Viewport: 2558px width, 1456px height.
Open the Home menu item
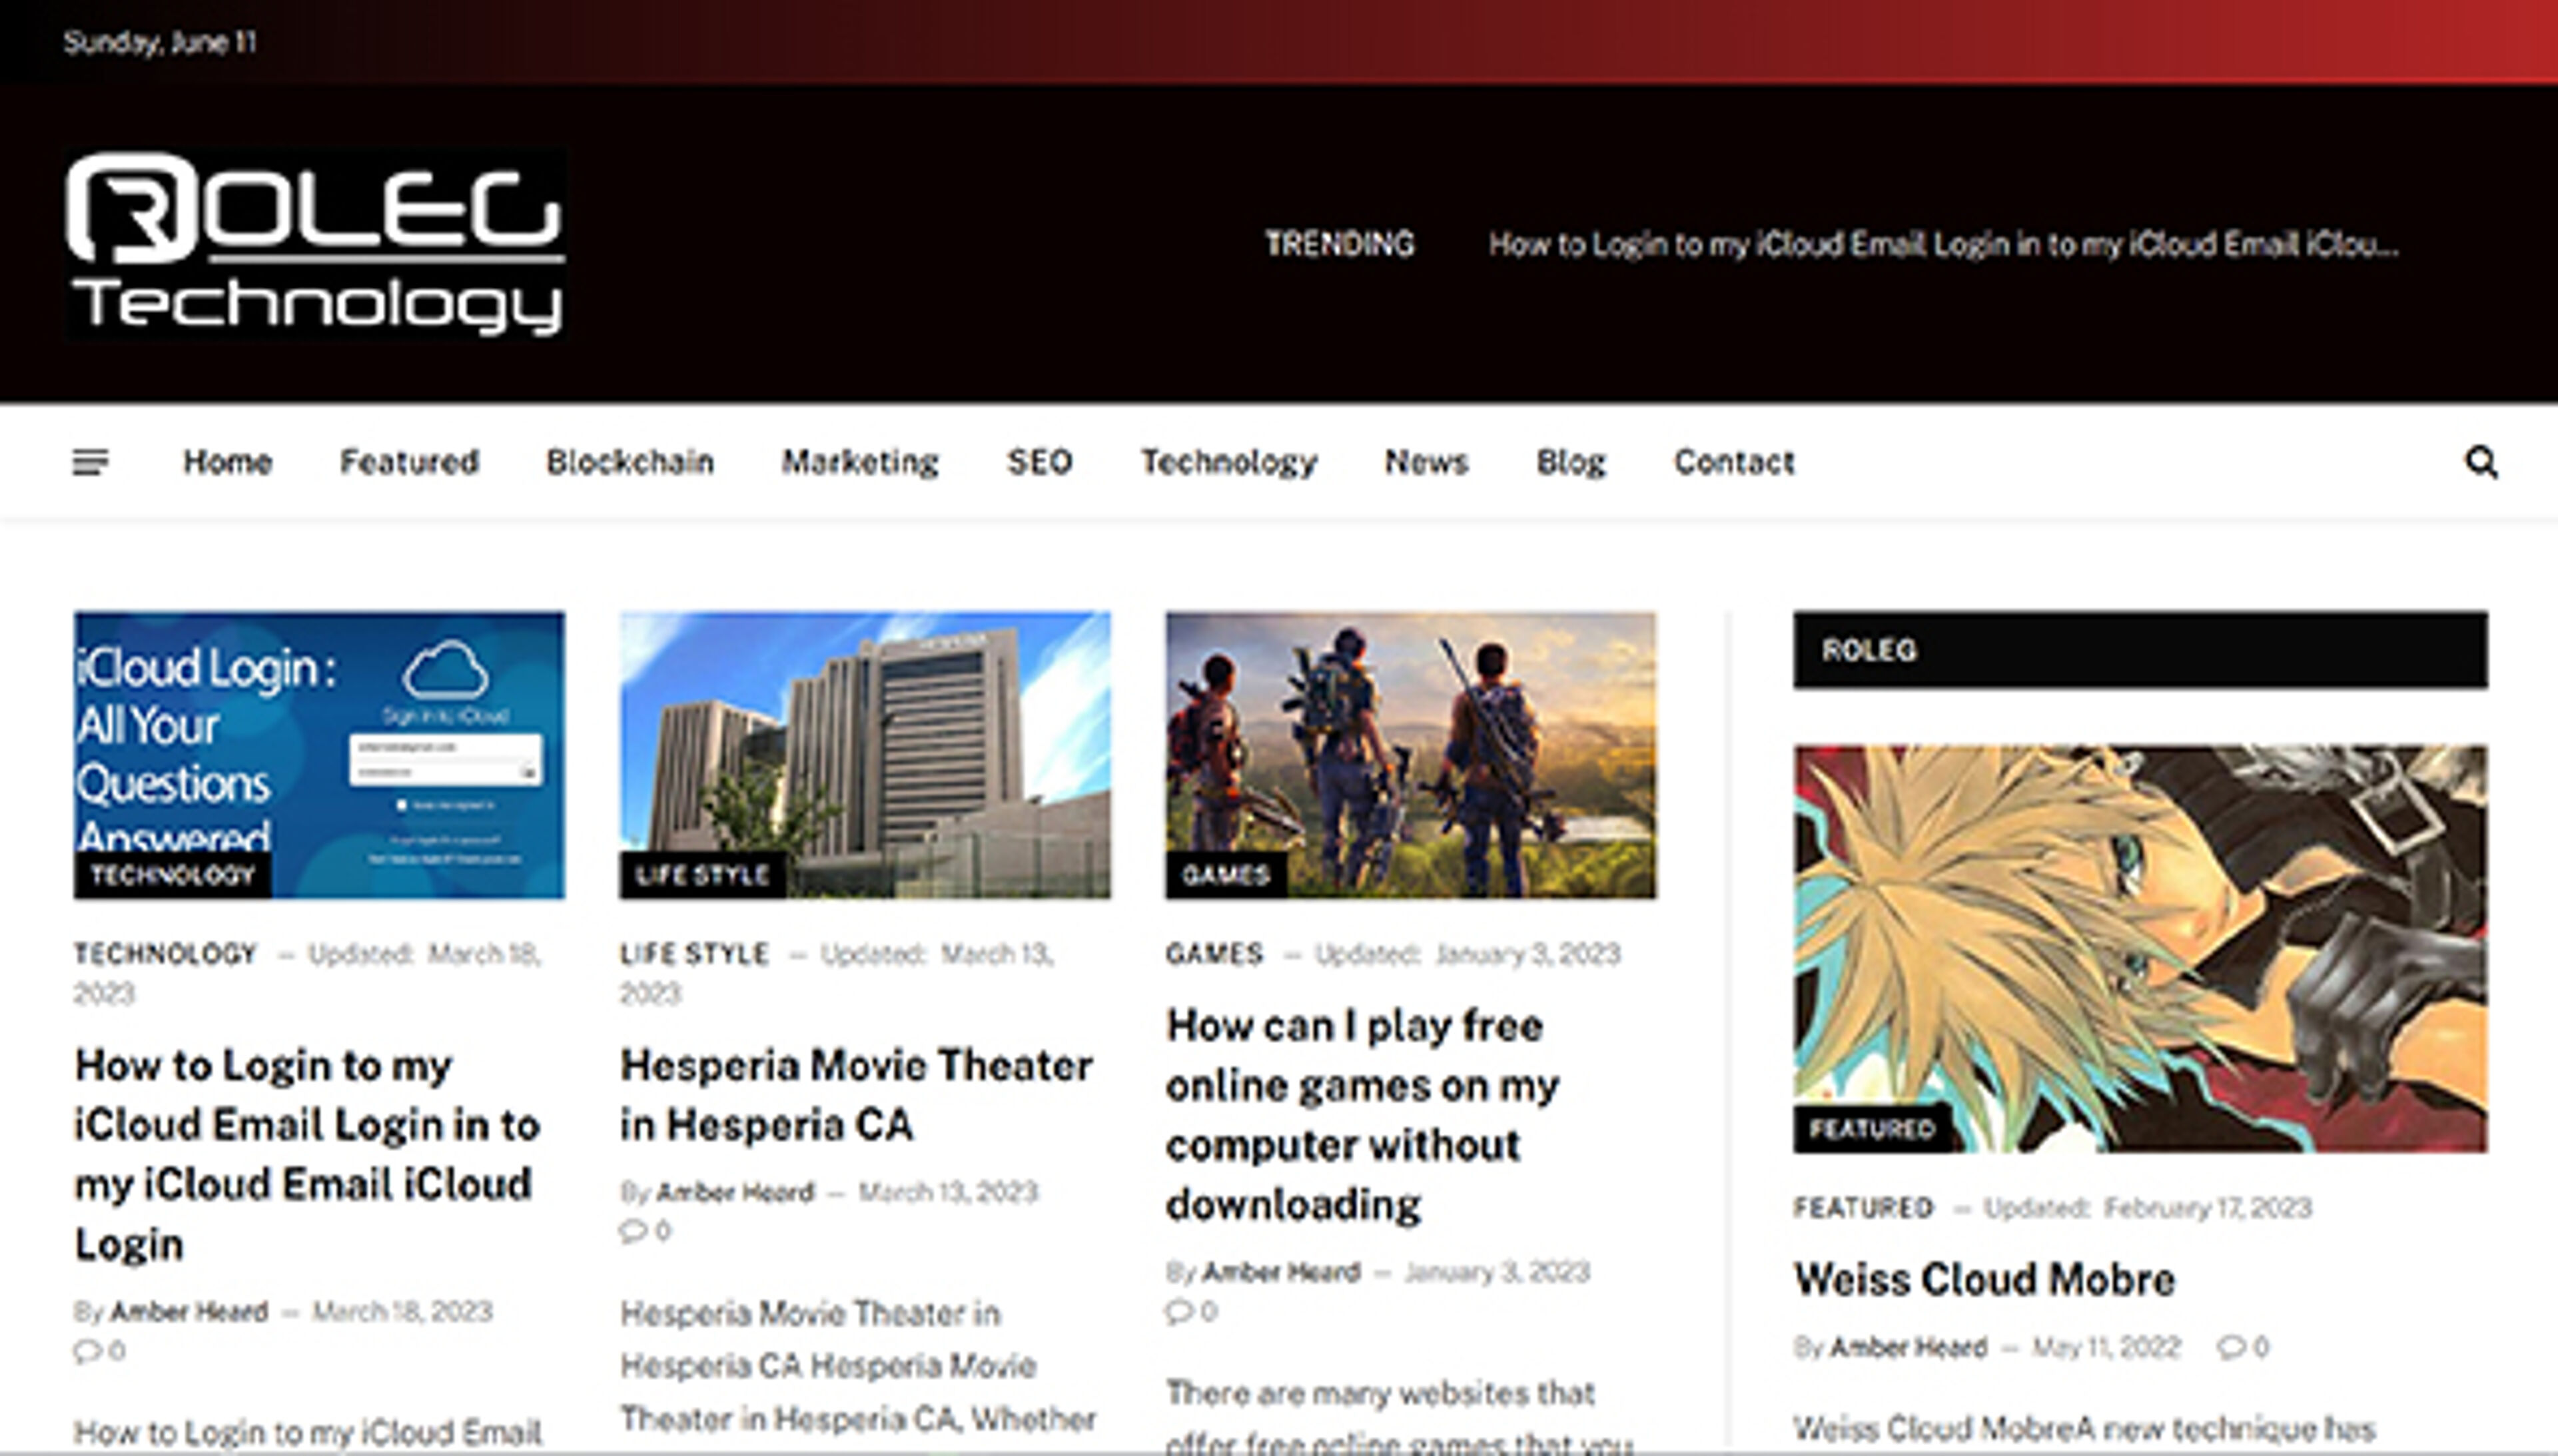[227, 462]
